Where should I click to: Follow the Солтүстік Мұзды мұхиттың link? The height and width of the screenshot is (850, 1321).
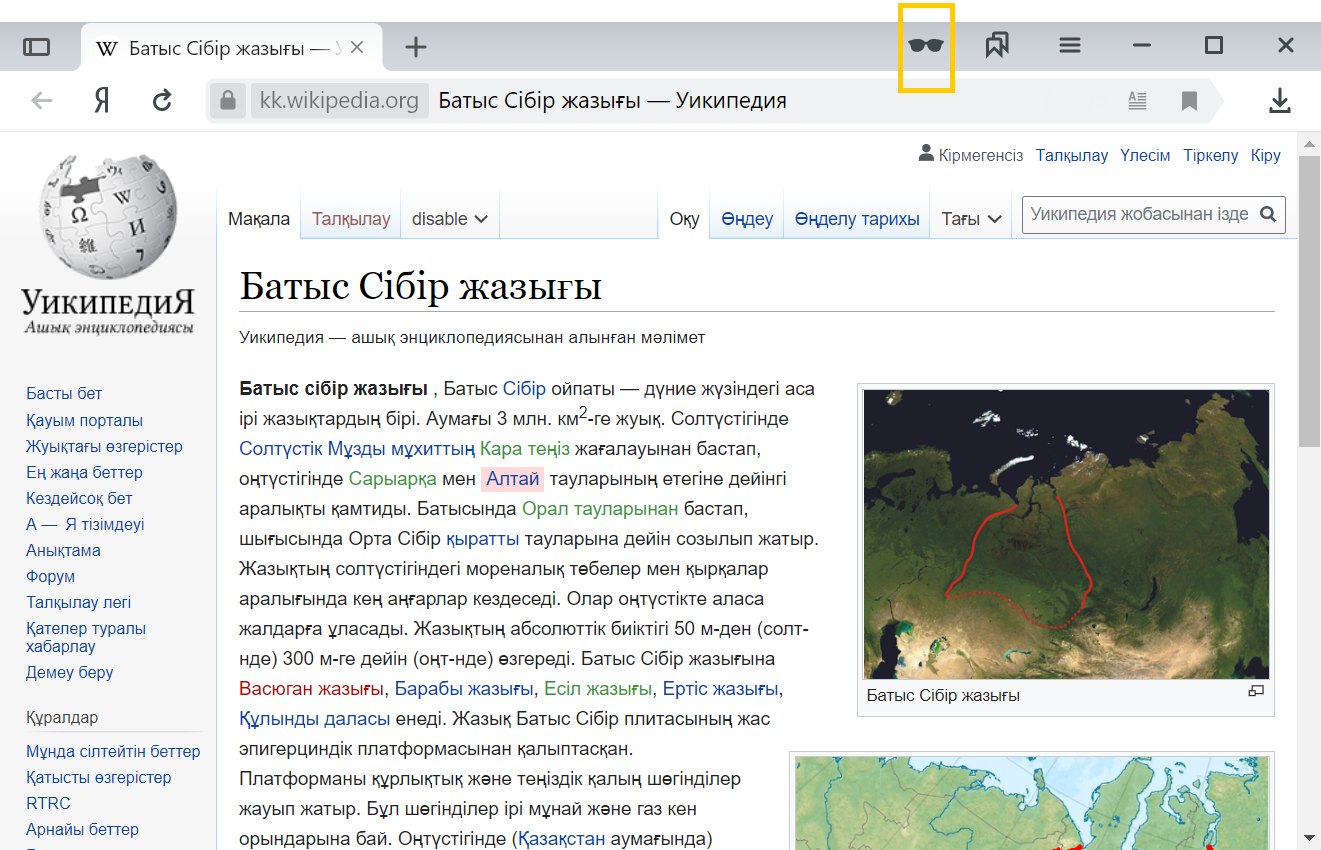point(357,449)
